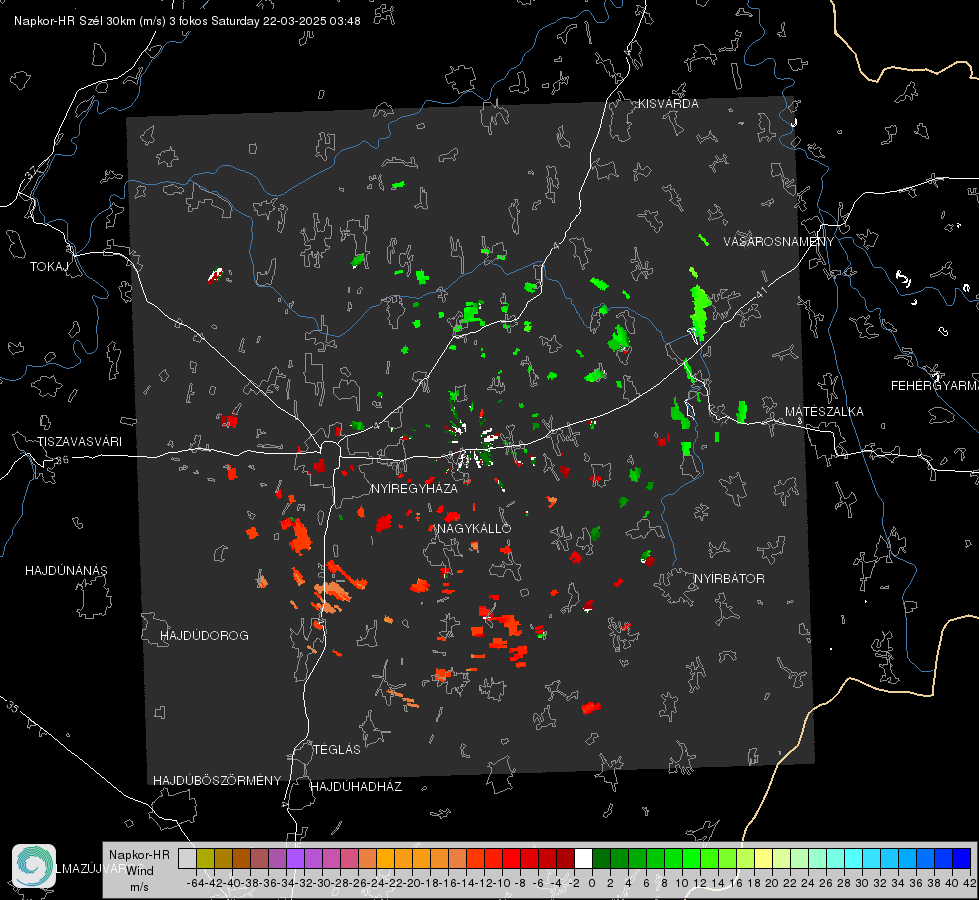Click the road number 41 on the map
The height and width of the screenshot is (900, 979).
tap(760, 291)
